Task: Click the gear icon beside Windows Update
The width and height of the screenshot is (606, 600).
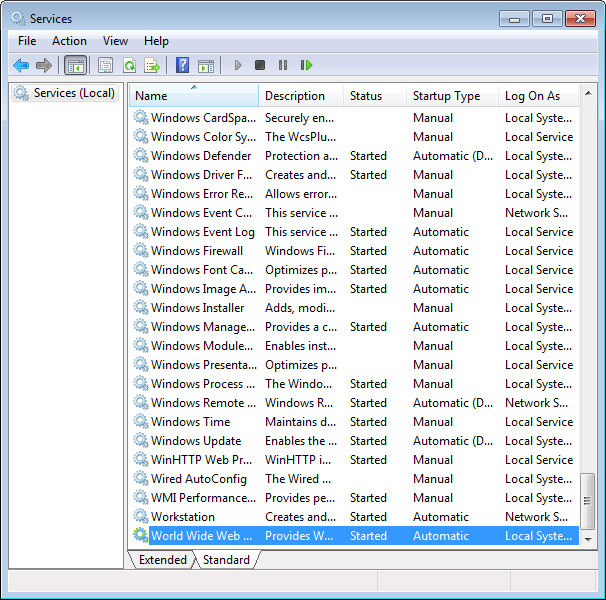Action: (141, 440)
